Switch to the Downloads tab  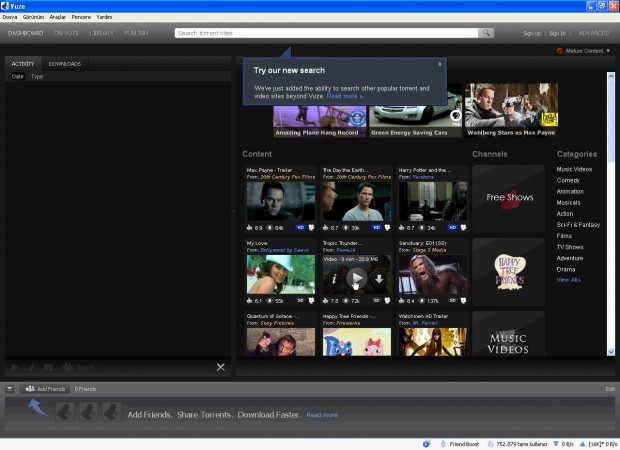point(65,64)
